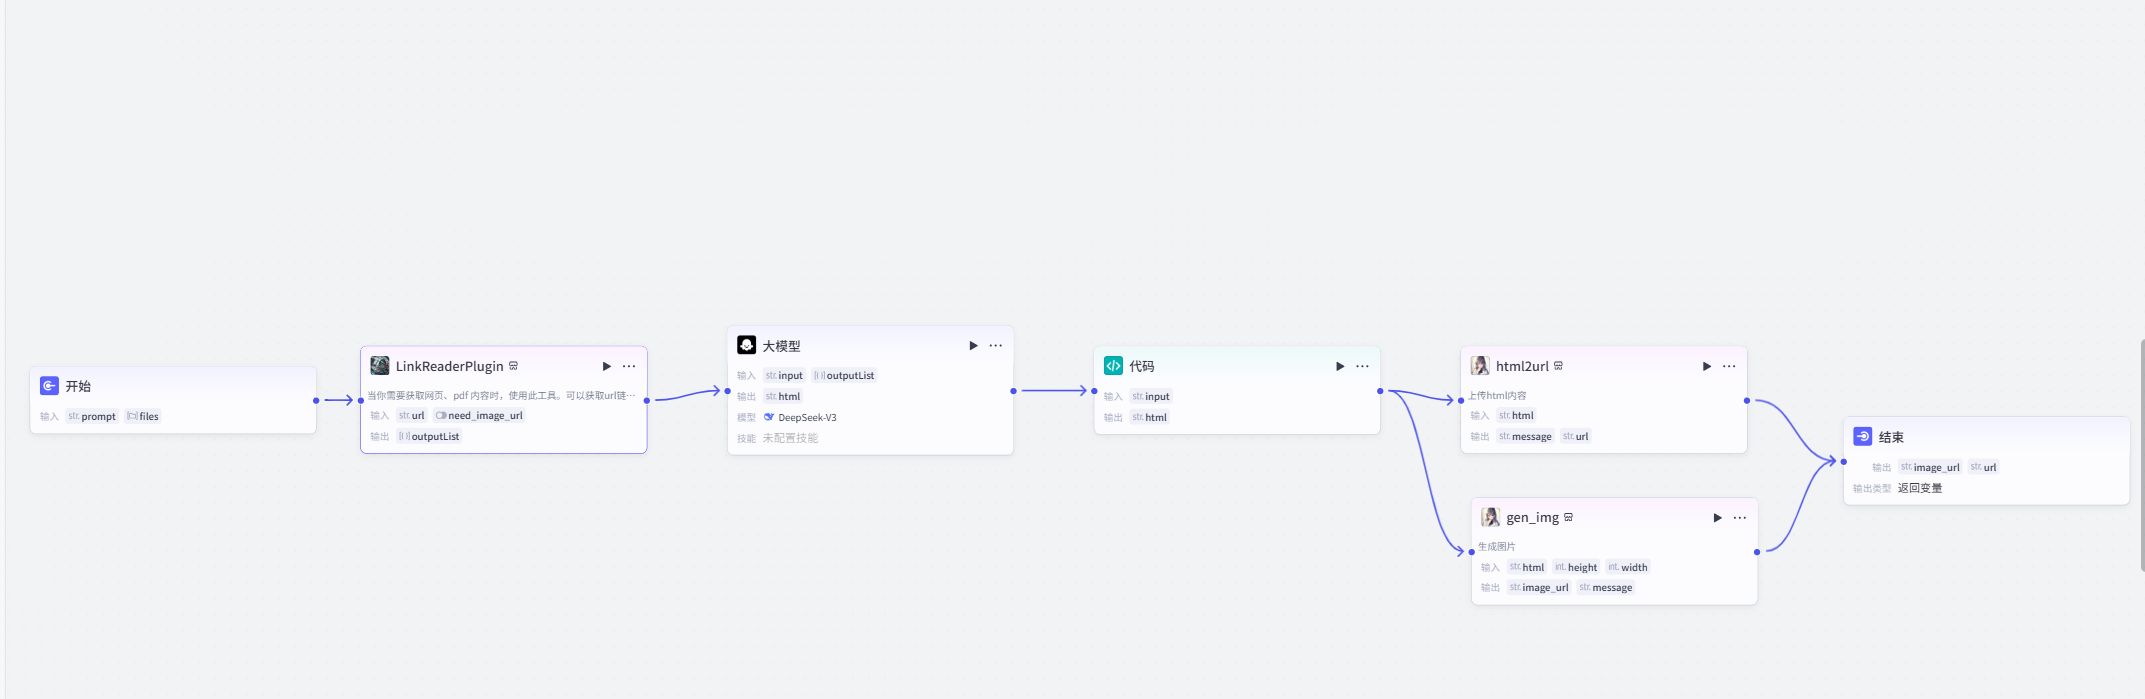Click the Start node icon (开始)
The width and height of the screenshot is (2145, 699).
49,386
